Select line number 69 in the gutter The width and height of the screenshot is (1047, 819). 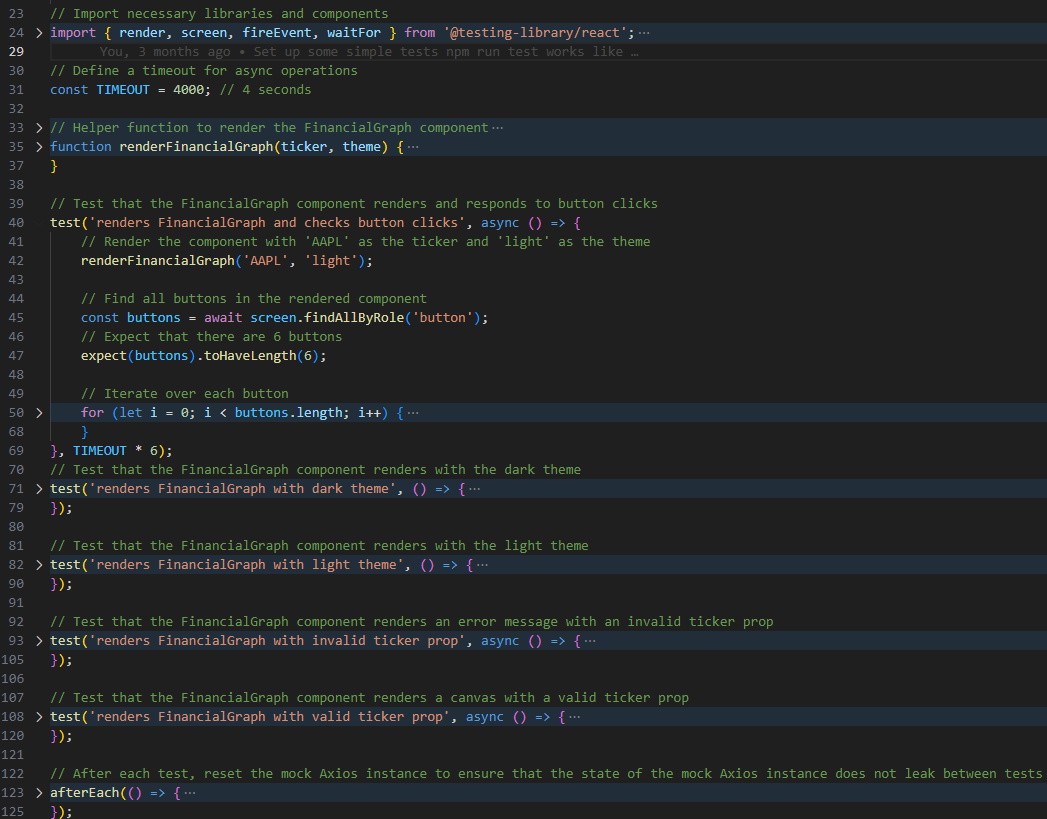pyautogui.click(x=16, y=451)
